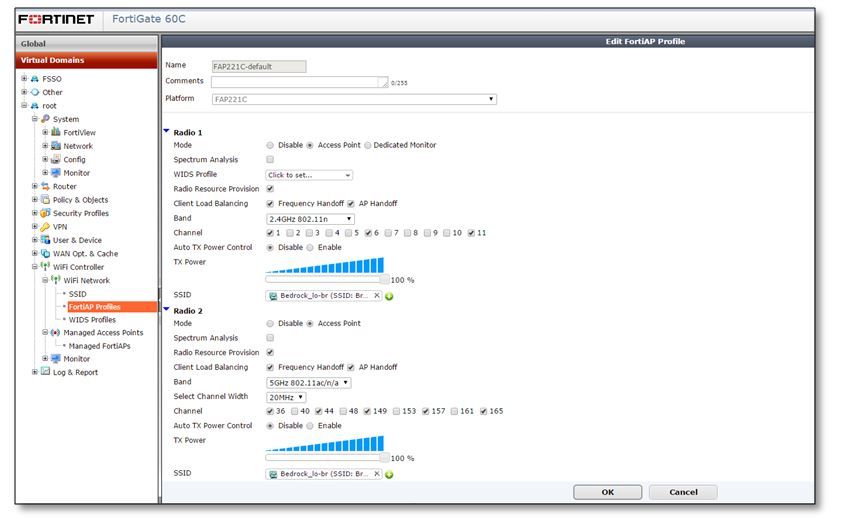The height and width of the screenshot is (523, 843).
Task: Check channel 3 for Radio 1
Action: tap(310, 233)
